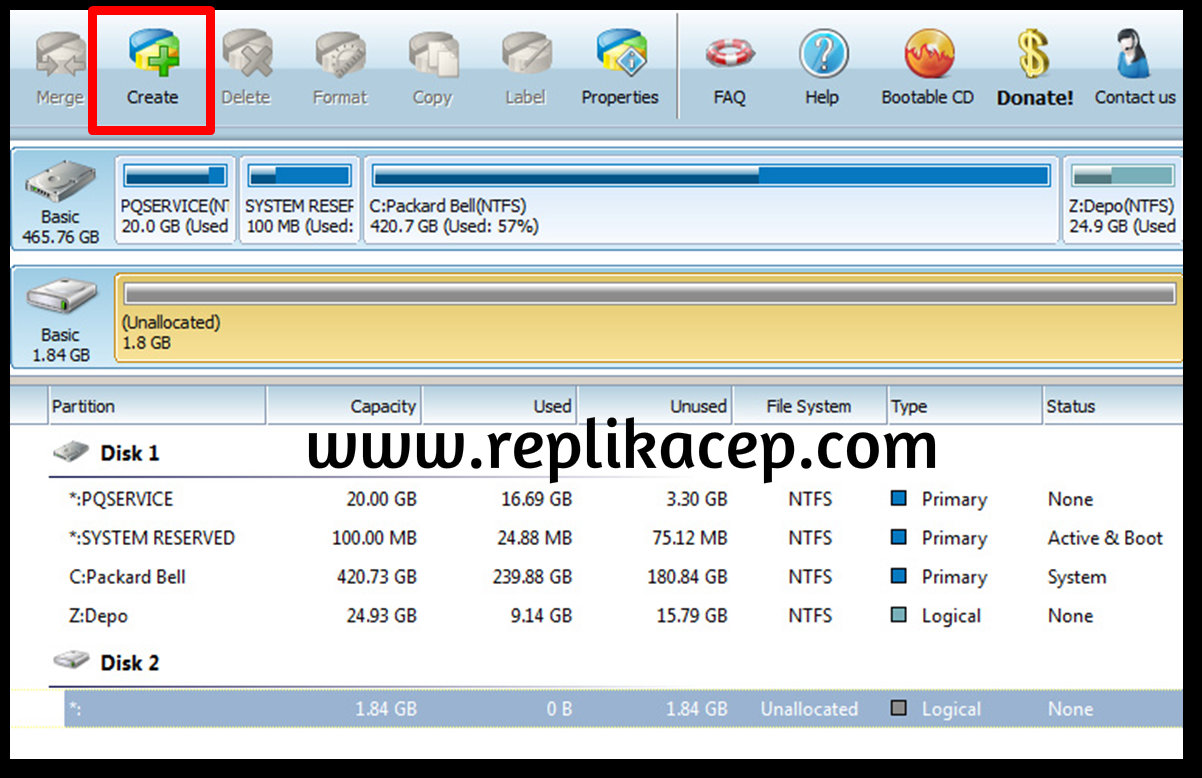Launch the Bootable CD creator
1202x778 pixels.
pos(927,66)
